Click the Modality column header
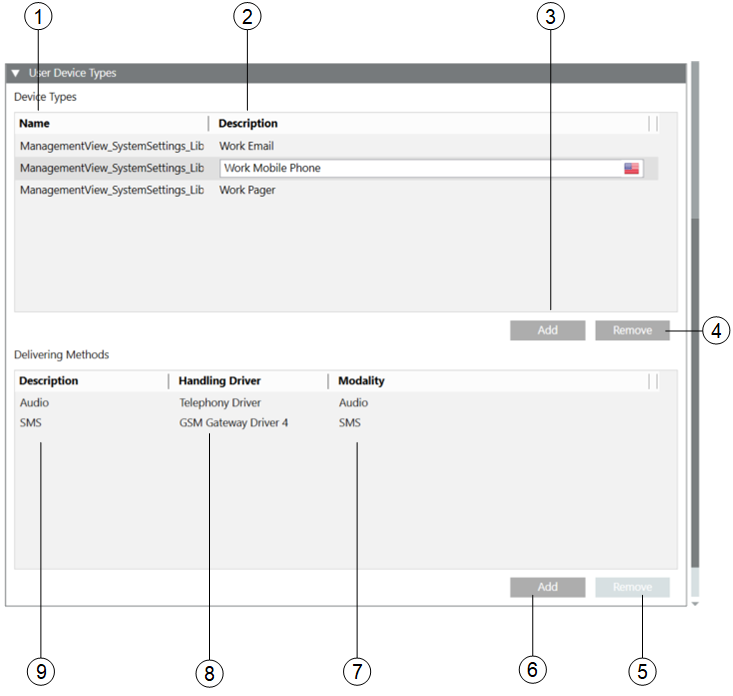This screenshot has height=696, width=733. pos(361,381)
